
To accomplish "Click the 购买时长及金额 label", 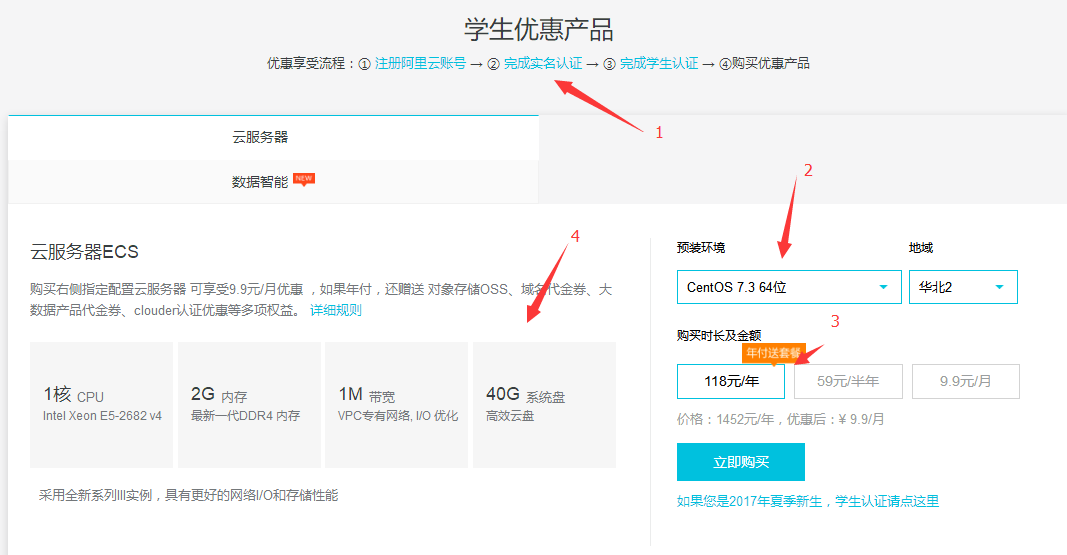I will click(x=719, y=335).
